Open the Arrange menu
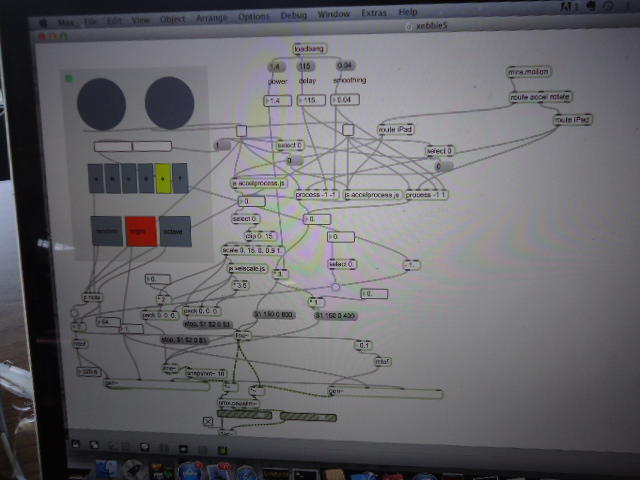Viewport: 640px width, 480px height. click(x=211, y=18)
